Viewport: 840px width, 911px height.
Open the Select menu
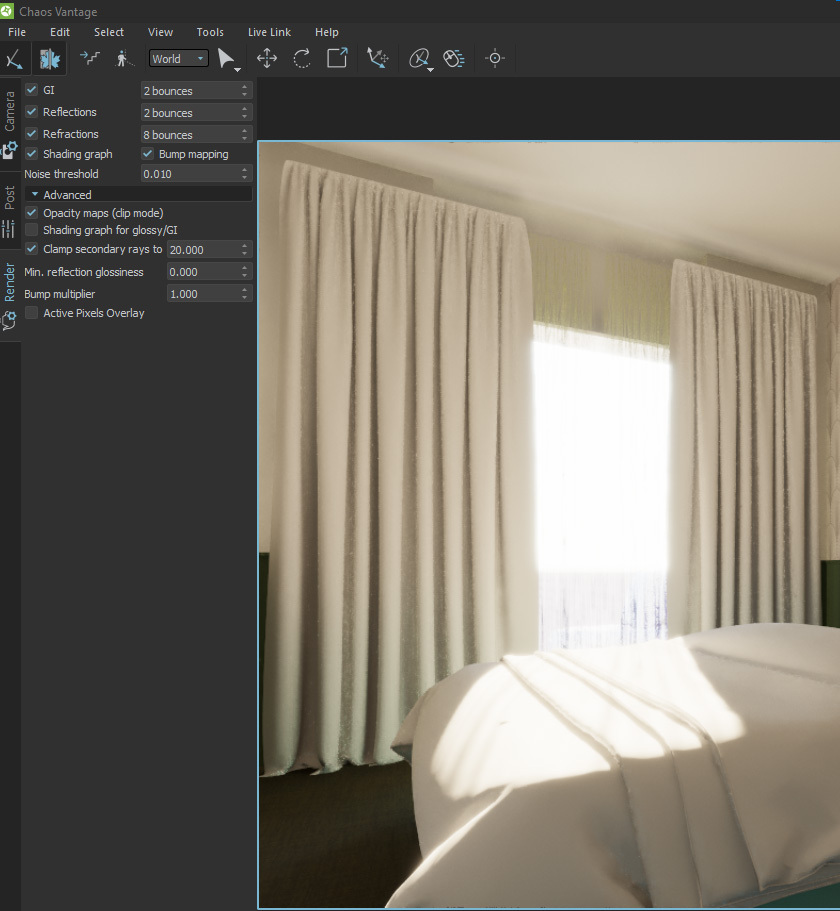click(109, 32)
